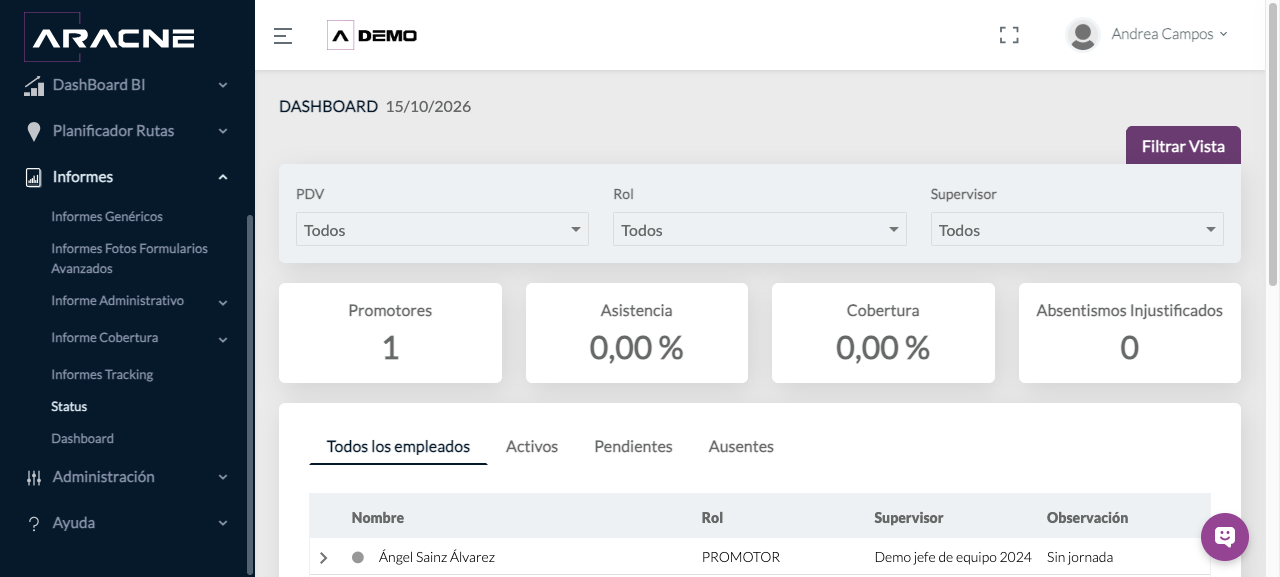Open Informes Genéricos in the sidebar

pos(107,217)
